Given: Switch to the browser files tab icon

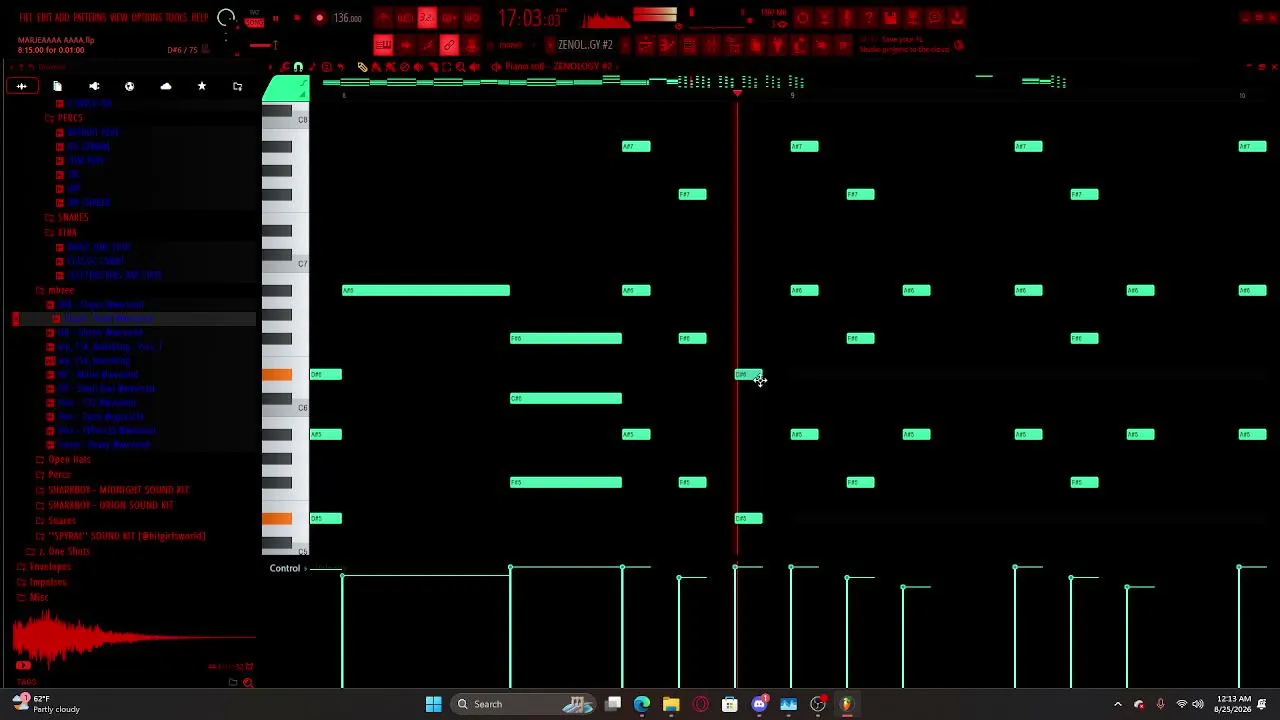Looking at the screenshot, I should pyautogui.click(x=57, y=87).
